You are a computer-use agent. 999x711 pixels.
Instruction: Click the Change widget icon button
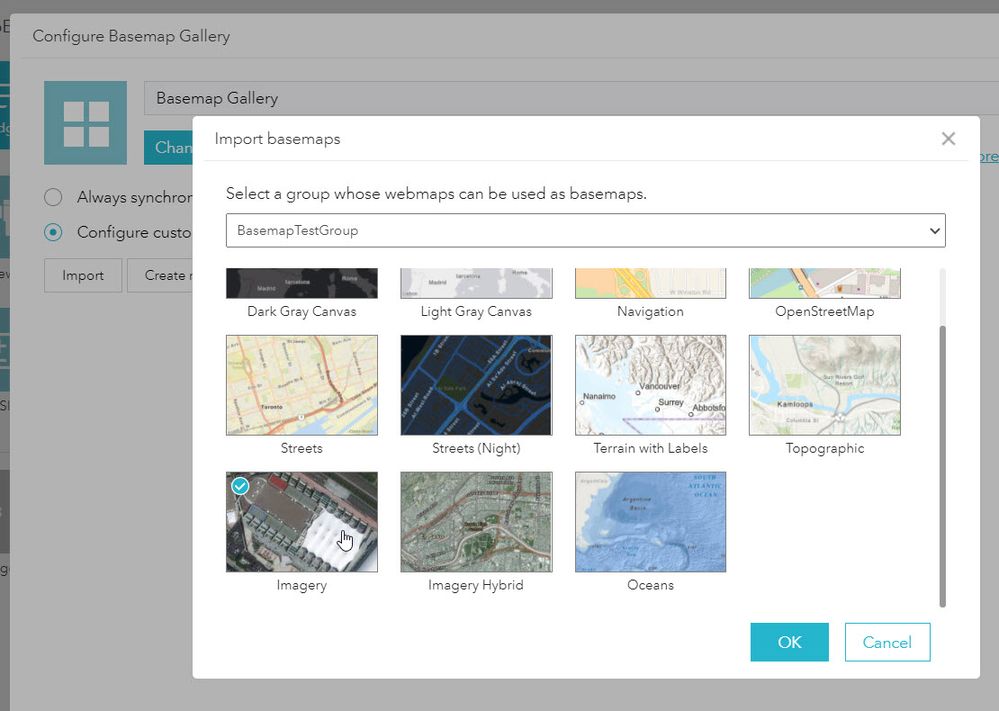169,148
